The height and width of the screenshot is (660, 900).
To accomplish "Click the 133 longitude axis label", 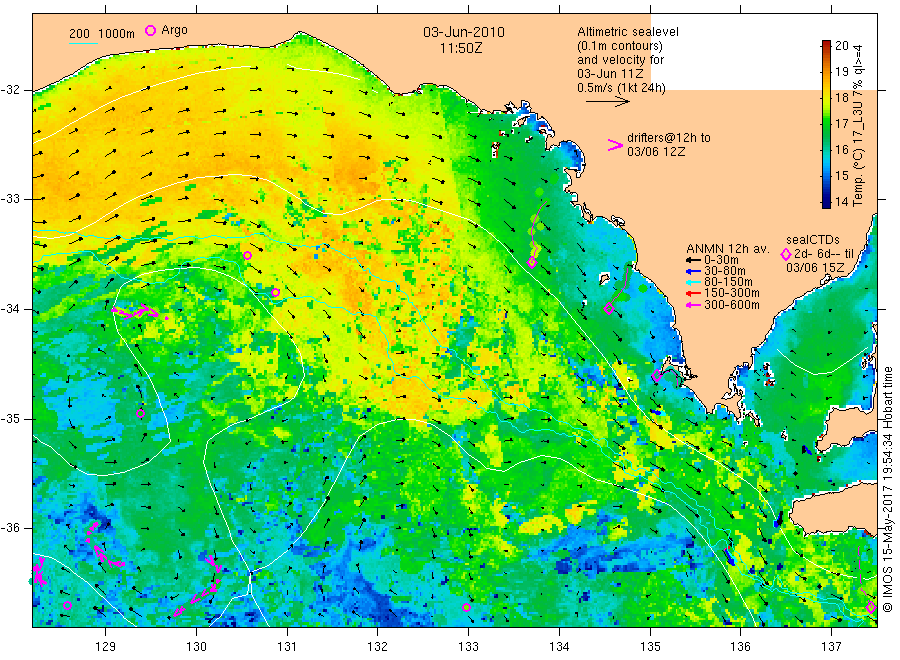I will click(468, 647).
